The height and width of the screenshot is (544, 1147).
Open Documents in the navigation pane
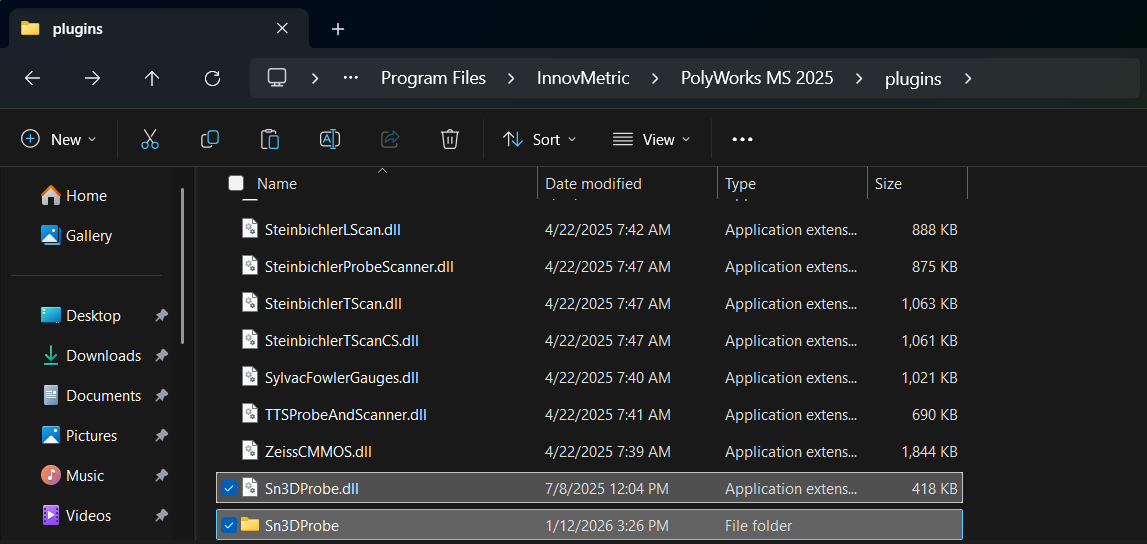(91, 396)
